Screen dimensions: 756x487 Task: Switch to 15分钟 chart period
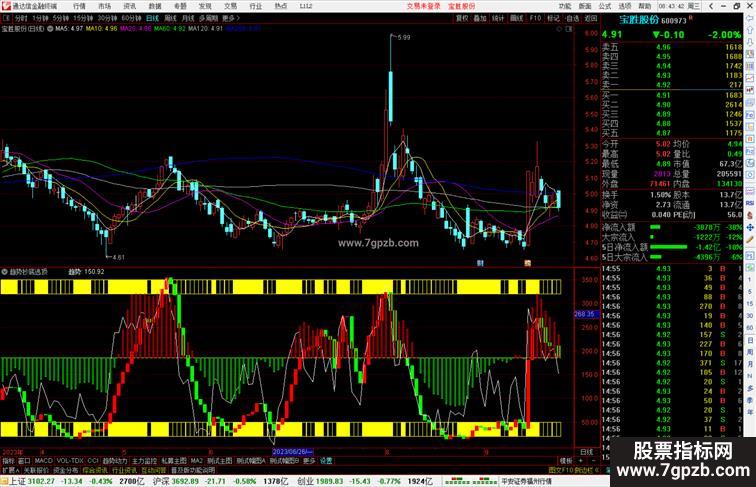click(83, 18)
